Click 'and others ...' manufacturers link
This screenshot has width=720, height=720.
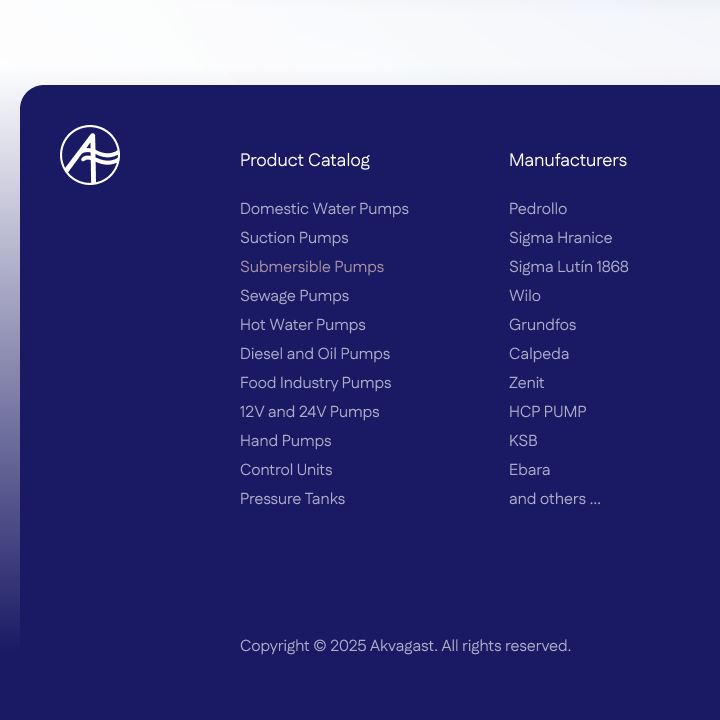[555, 499]
